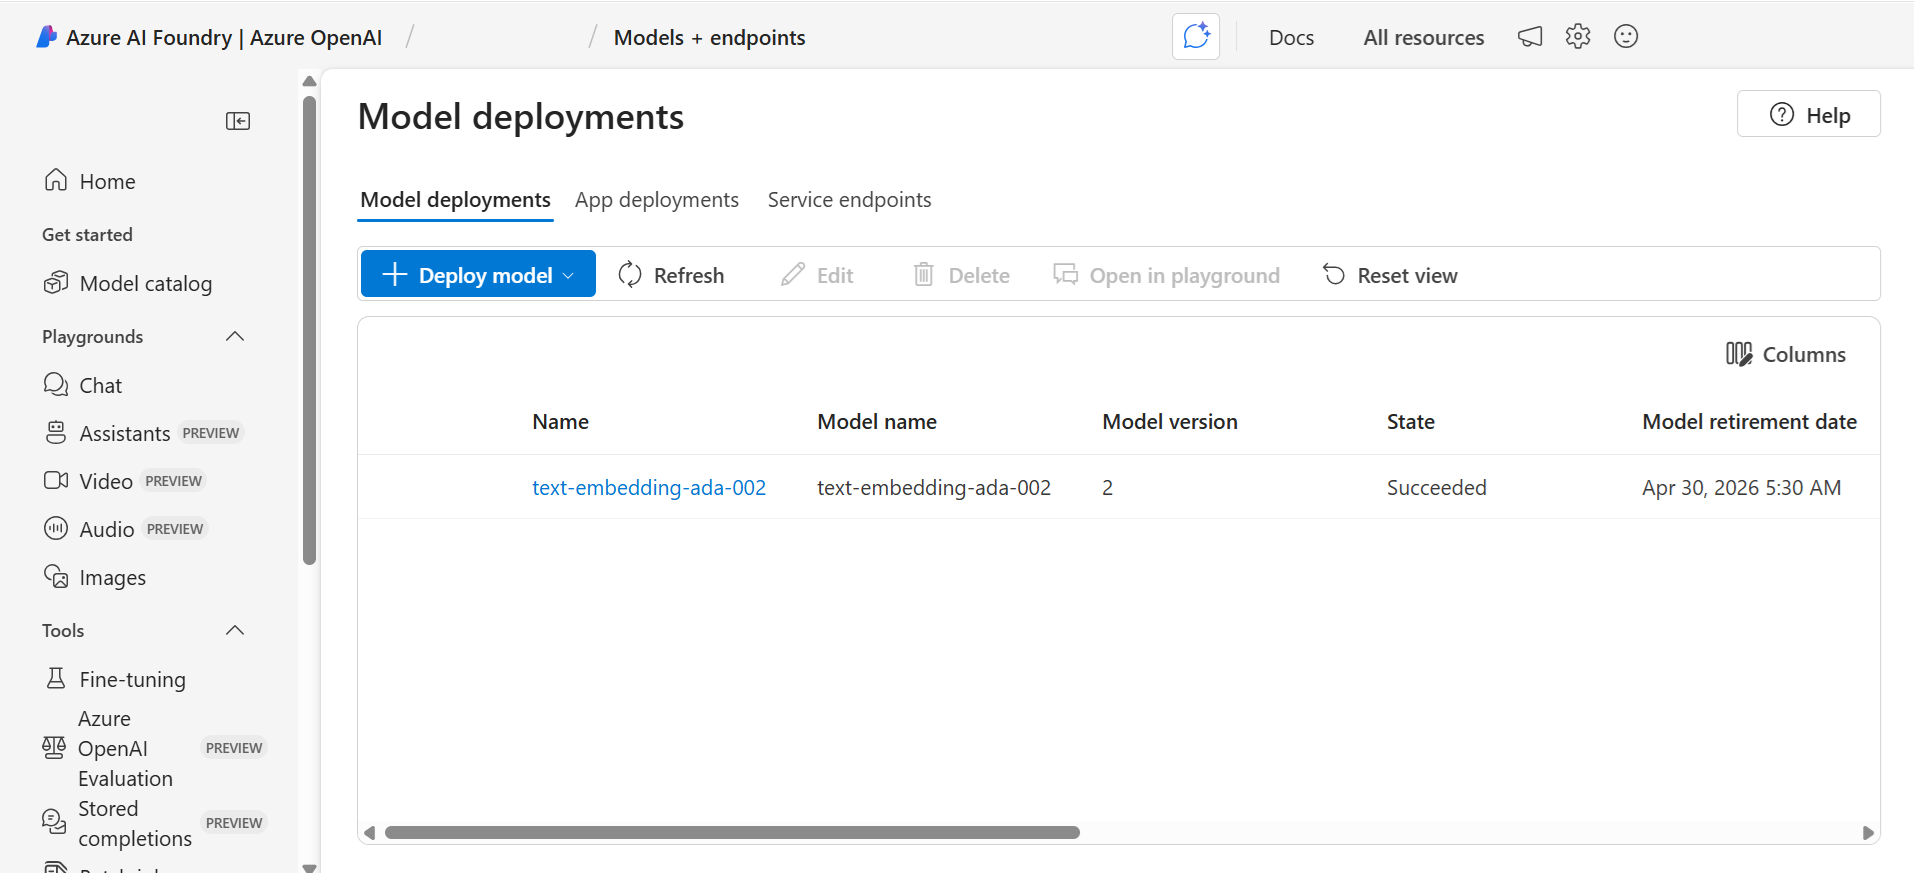The image size is (1914, 873).
Task: Open the settings gear icon
Action: tap(1578, 37)
